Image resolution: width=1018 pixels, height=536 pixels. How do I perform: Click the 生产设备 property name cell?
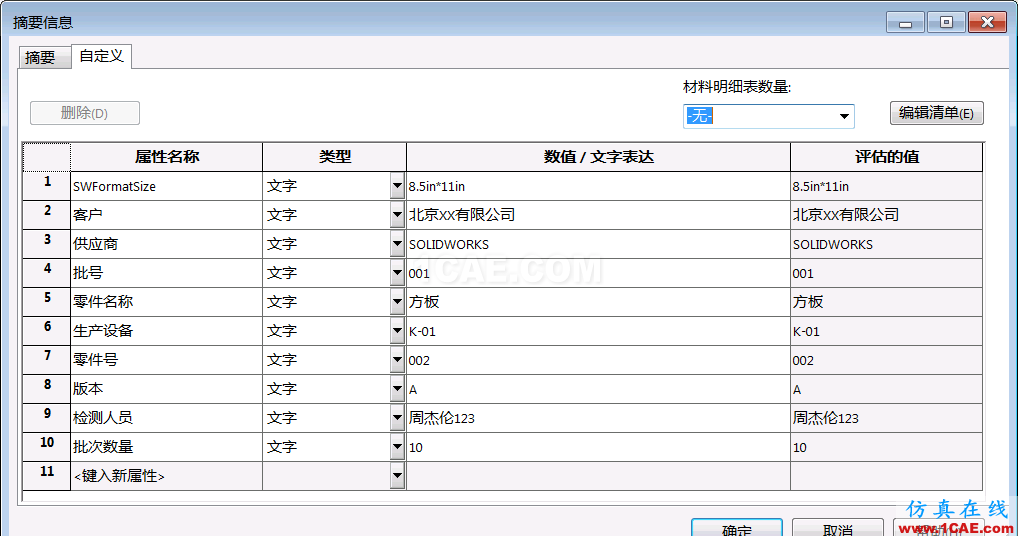point(166,331)
